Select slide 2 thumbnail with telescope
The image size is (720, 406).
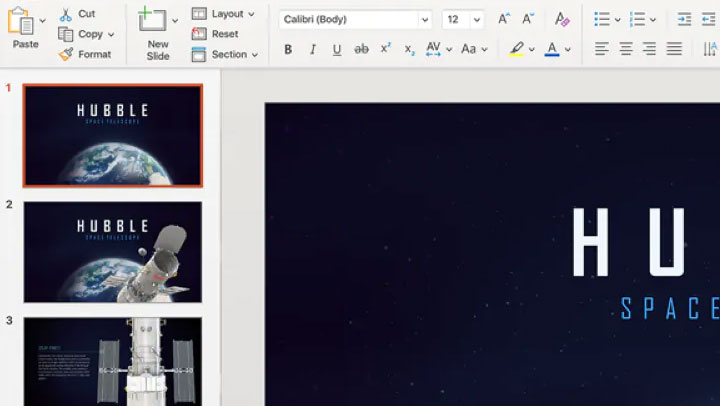[112, 252]
